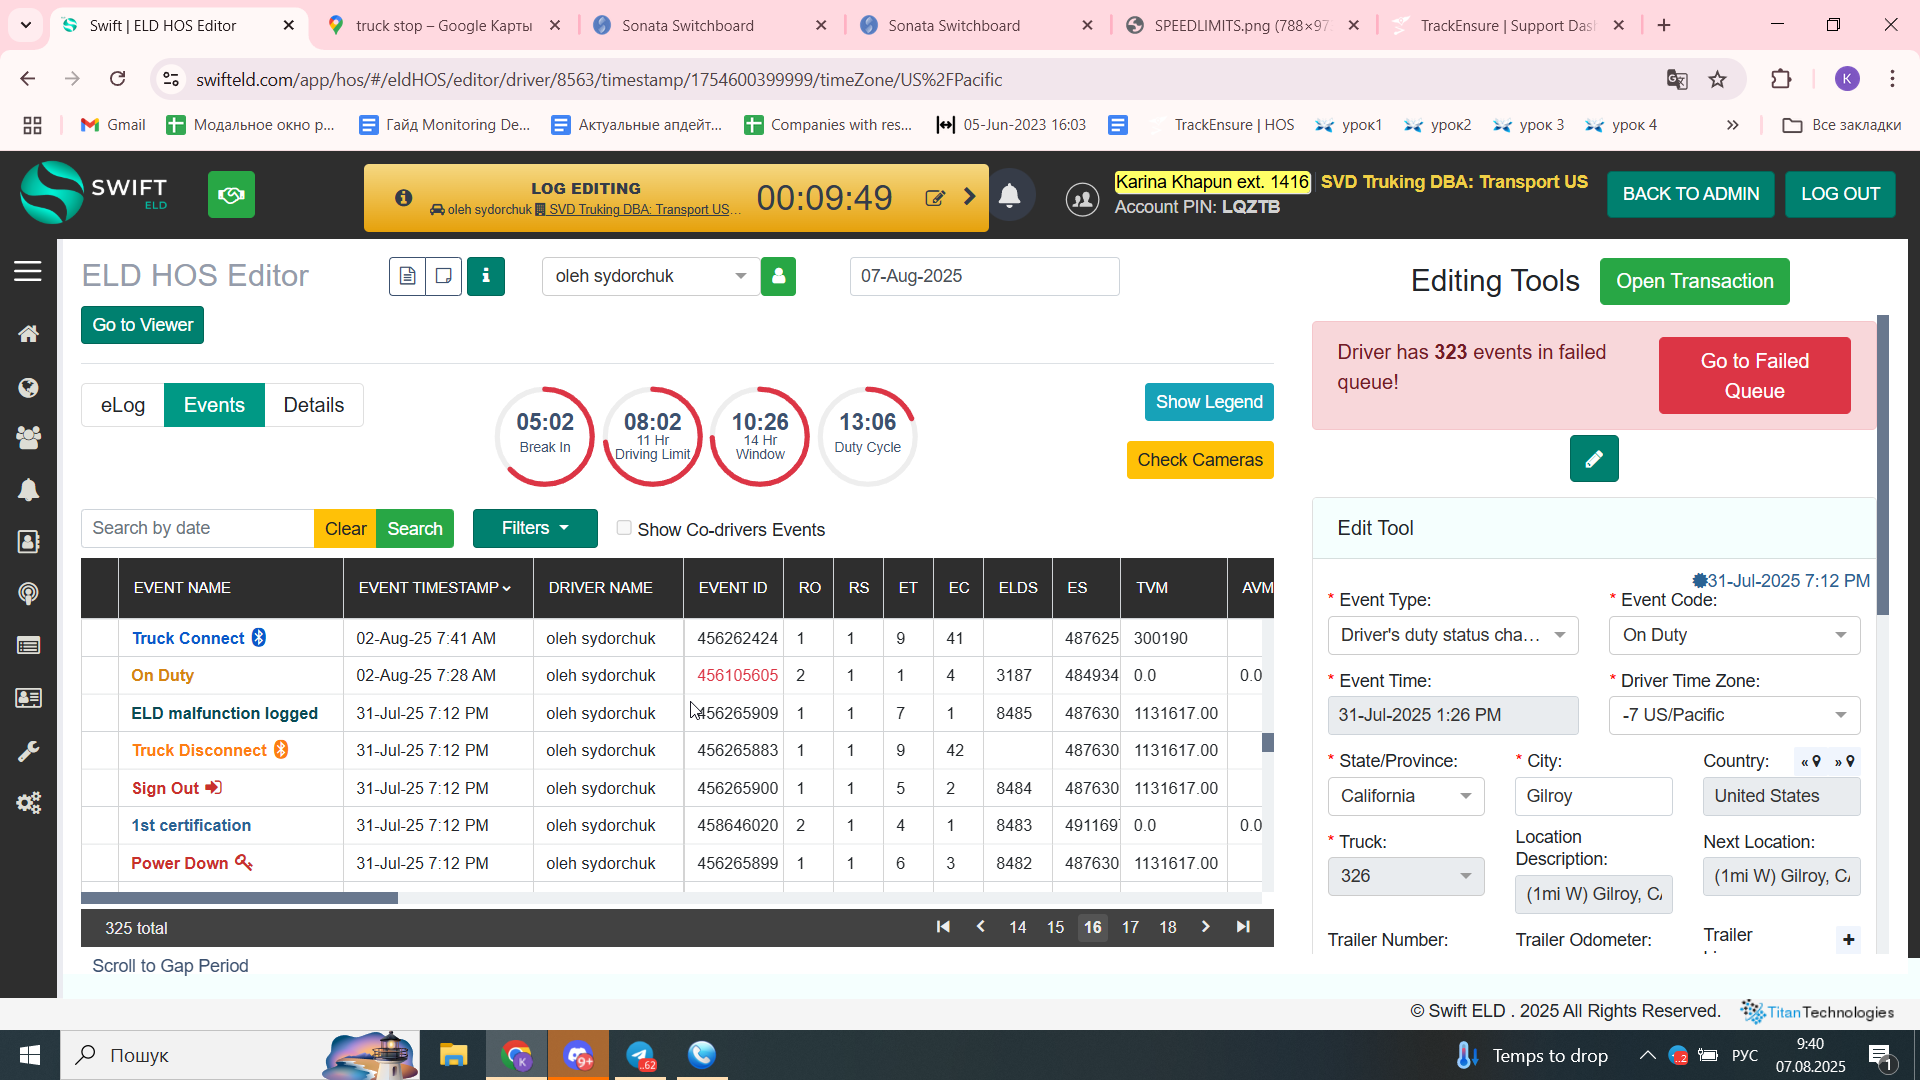Click the edit pencil icon beside the timer

[935, 198]
